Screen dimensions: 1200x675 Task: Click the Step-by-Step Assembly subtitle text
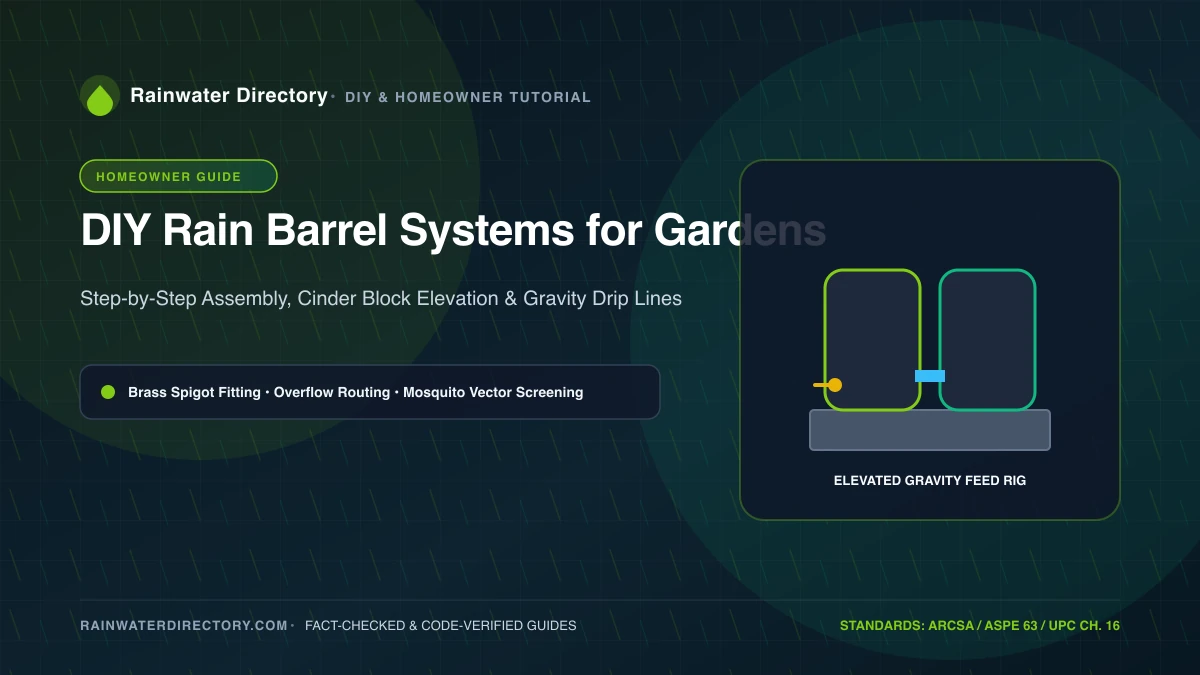click(x=381, y=298)
